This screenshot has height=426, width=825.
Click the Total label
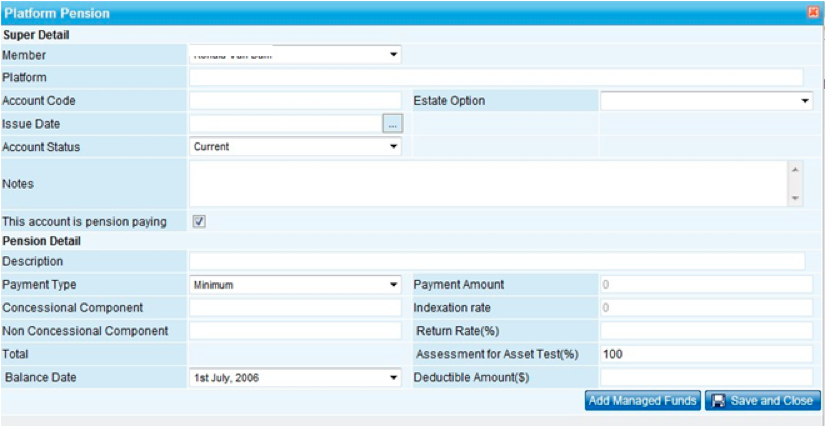[15, 354]
